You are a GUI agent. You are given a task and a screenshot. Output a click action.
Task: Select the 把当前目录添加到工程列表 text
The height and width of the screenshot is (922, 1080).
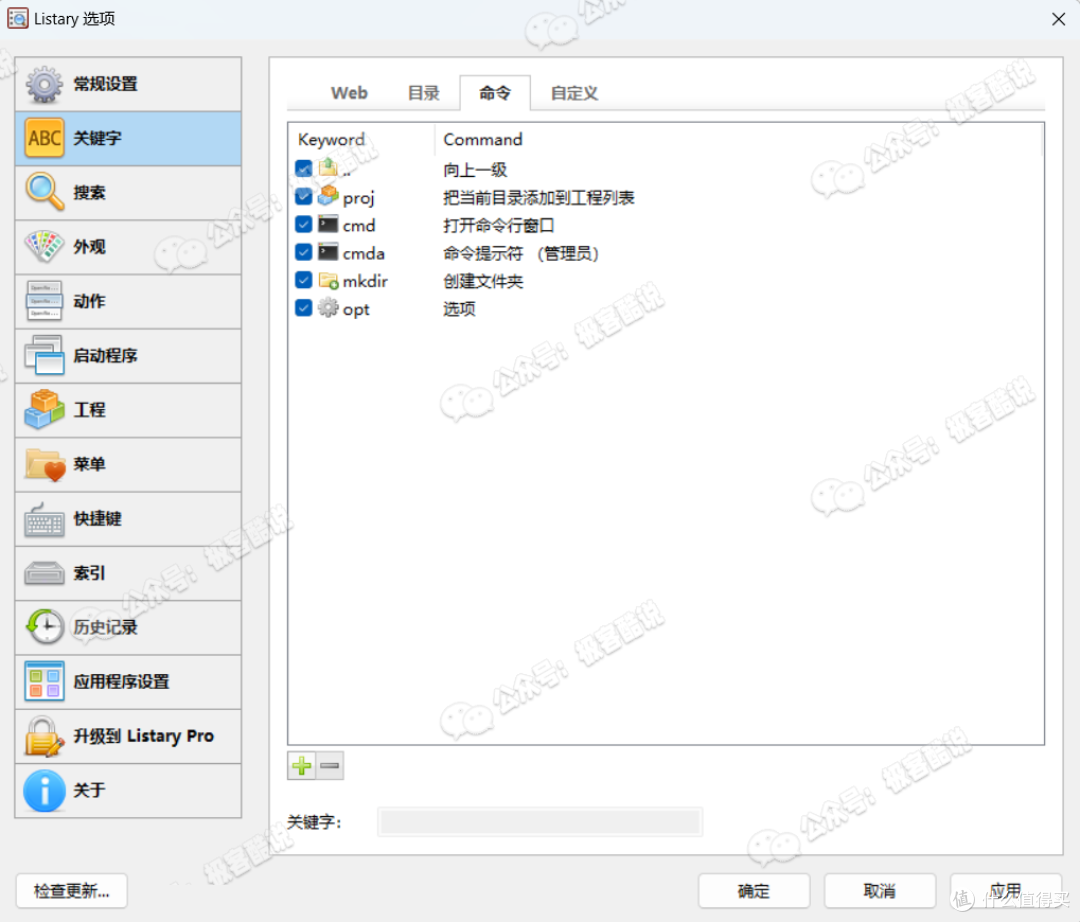(x=539, y=198)
